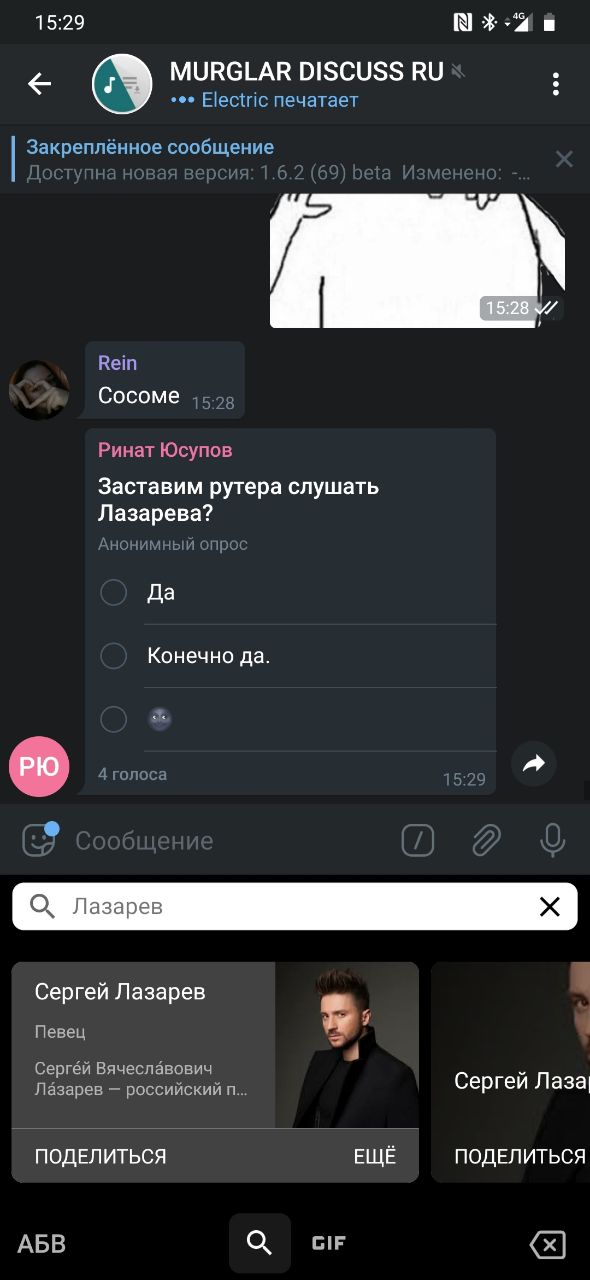The image size is (590, 1280).
Task: Open MURGLAR DISCUSS RU group avatar
Action: pyautogui.click(x=122, y=84)
